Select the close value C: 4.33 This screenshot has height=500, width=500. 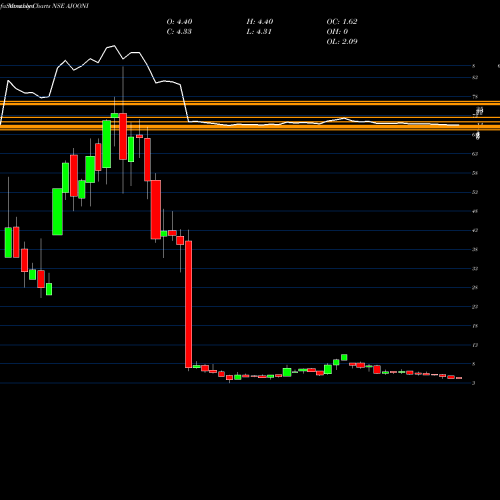point(179,31)
